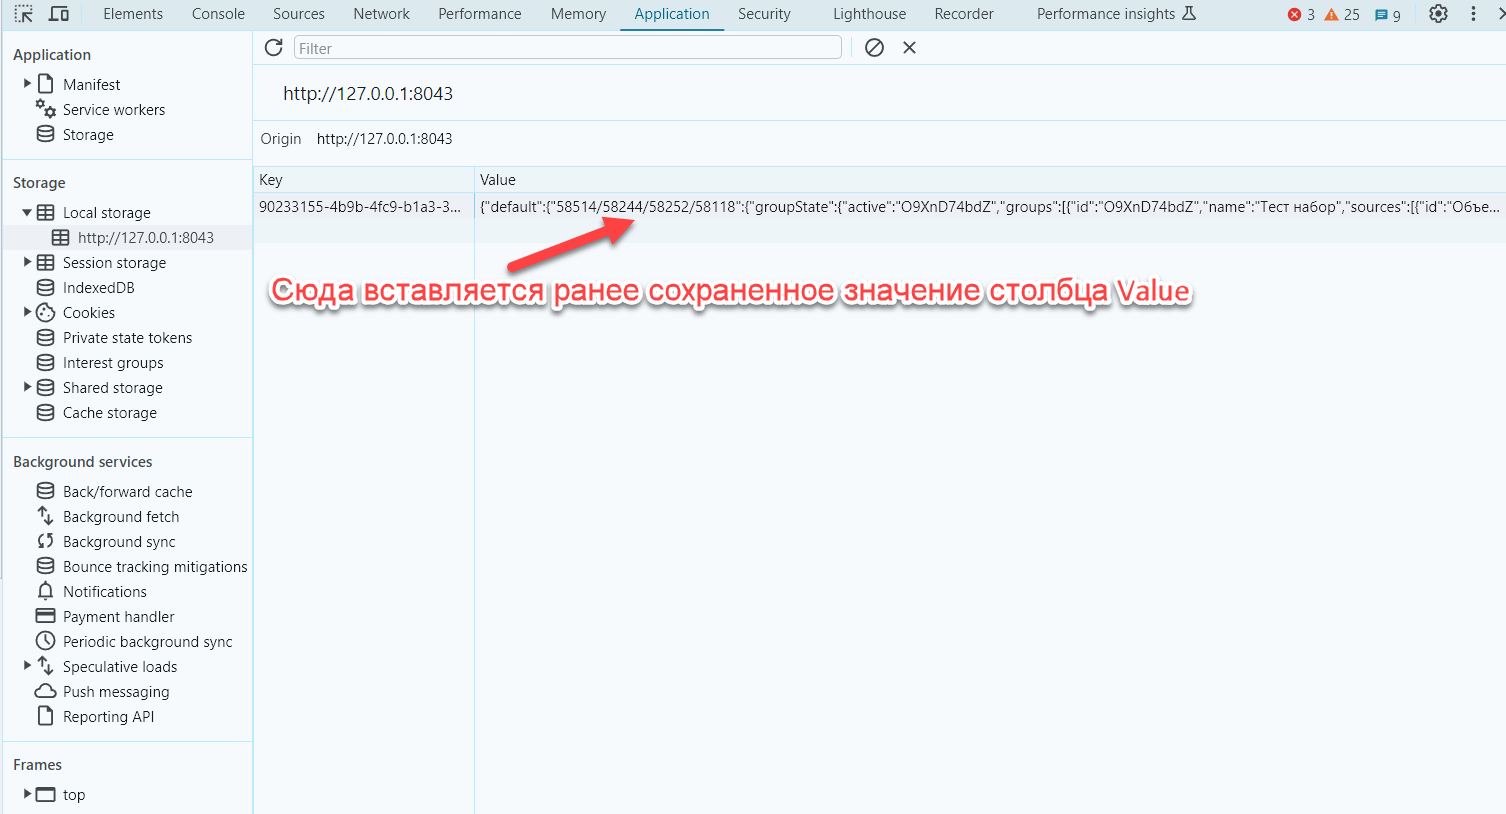1506x814 pixels.
Task: Click the red error count badge
Action: coord(1301,15)
